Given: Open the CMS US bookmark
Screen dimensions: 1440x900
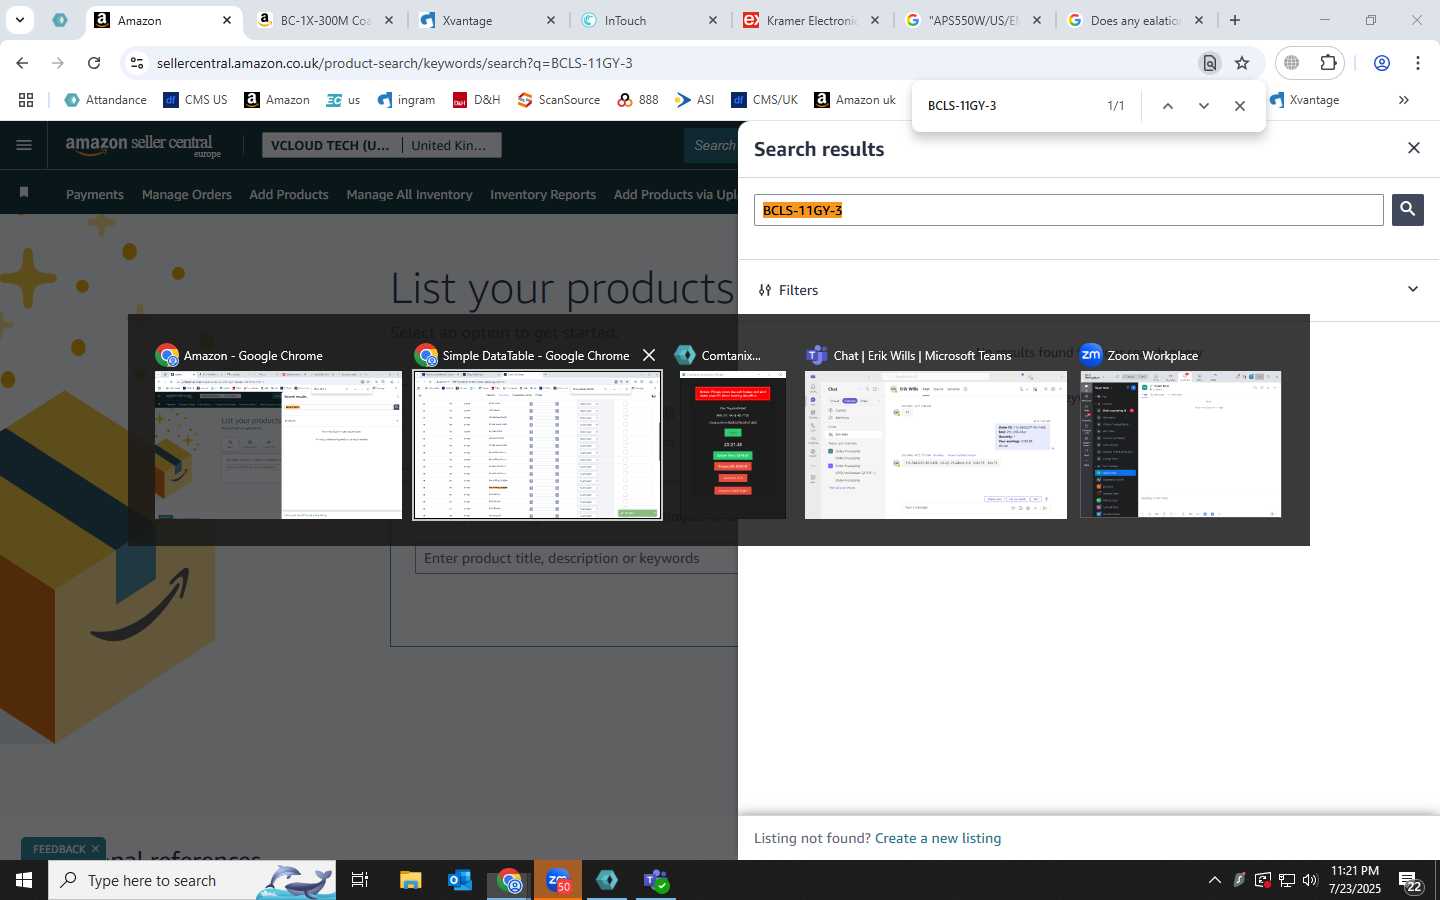Looking at the screenshot, I should click(x=195, y=100).
